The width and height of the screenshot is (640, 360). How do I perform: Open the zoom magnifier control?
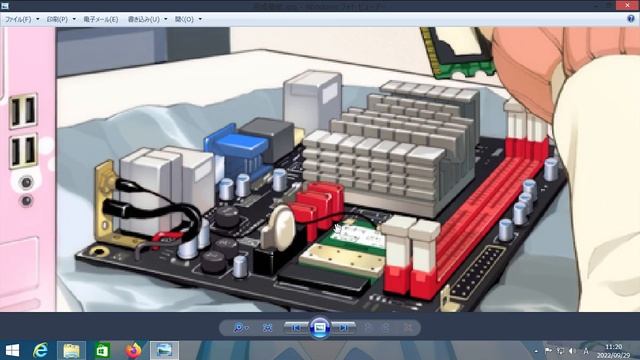pyautogui.click(x=240, y=328)
